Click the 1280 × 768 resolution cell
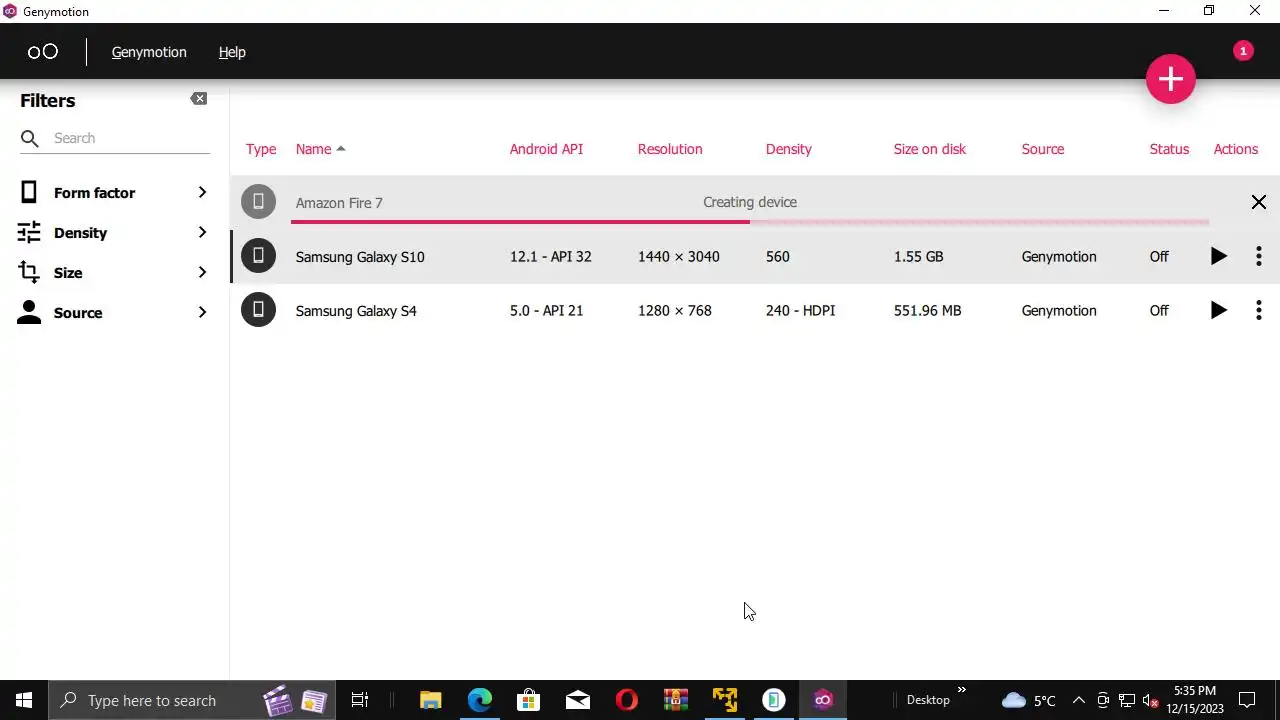1280x720 pixels. pos(674,311)
